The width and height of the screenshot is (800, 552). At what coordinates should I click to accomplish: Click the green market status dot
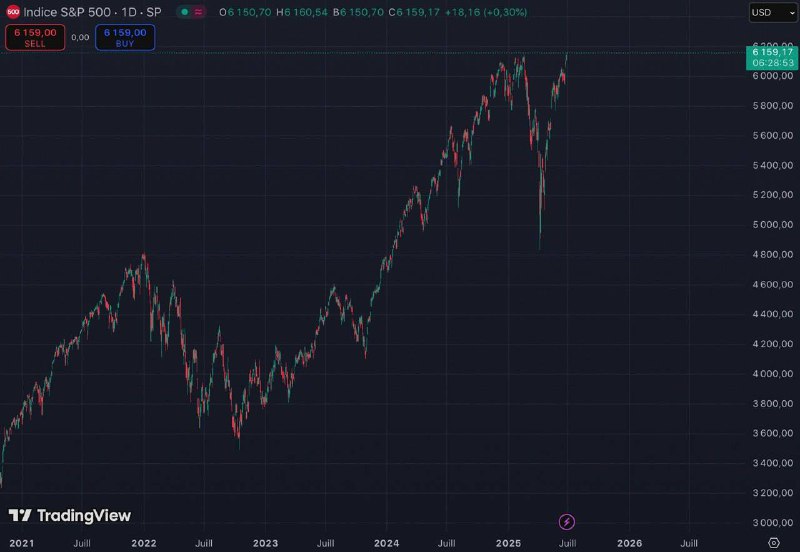point(185,12)
